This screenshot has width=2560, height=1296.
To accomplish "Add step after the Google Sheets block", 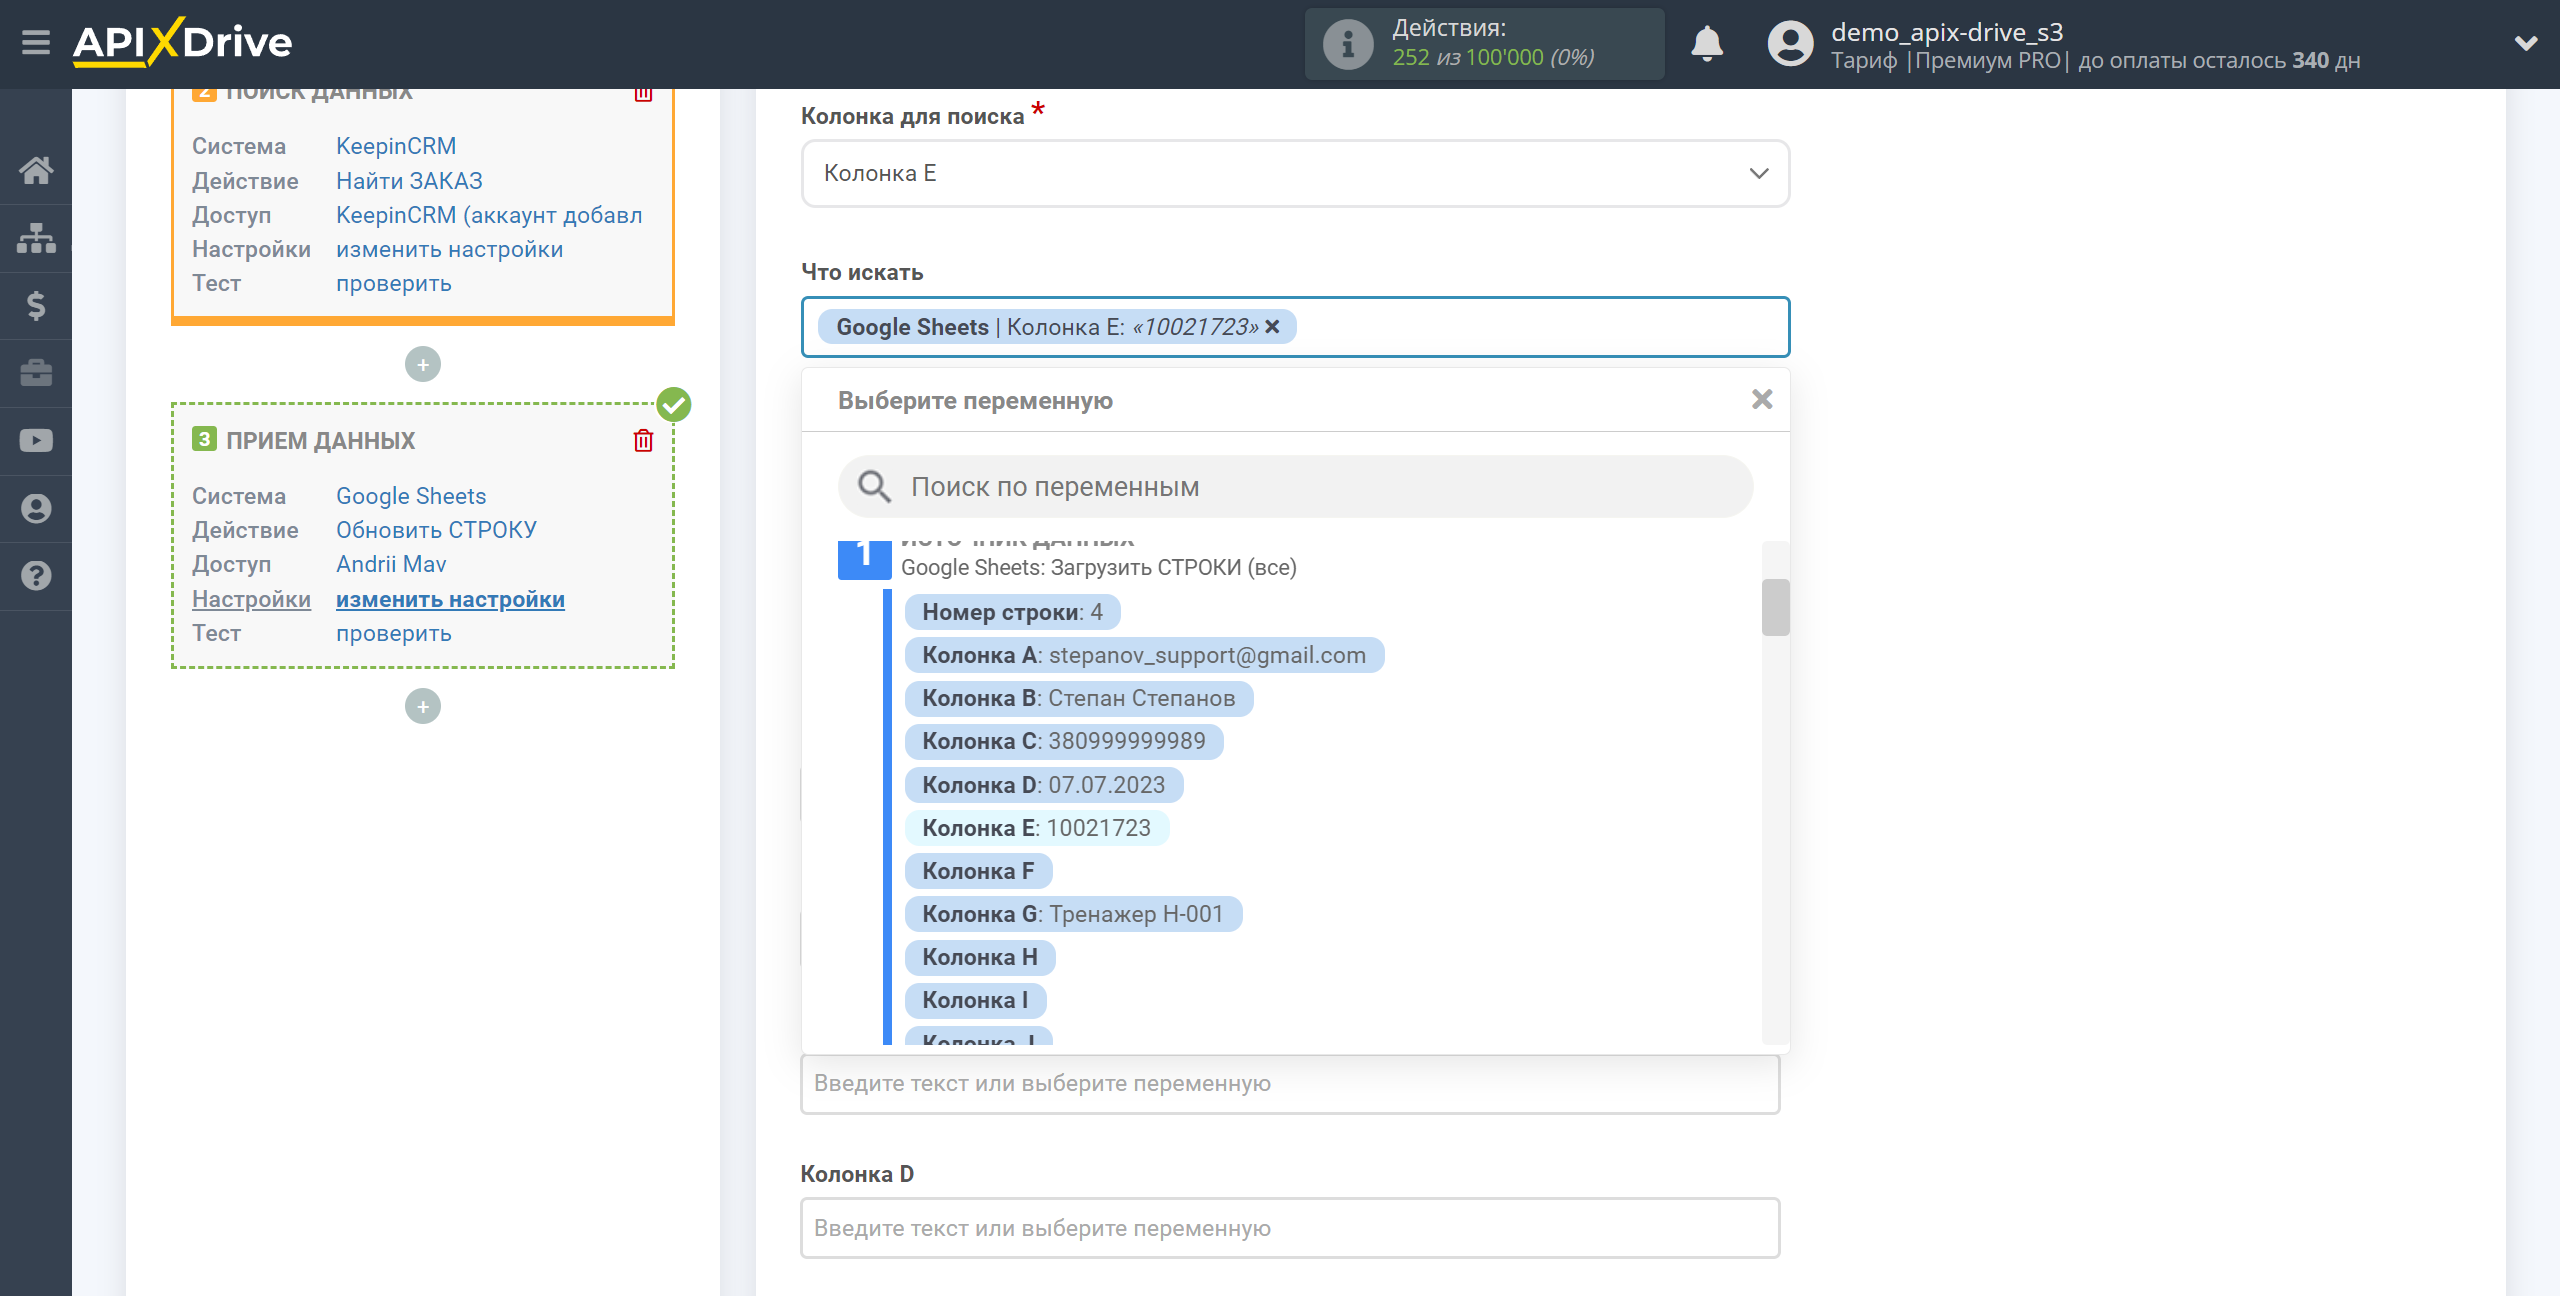I will point(423,706).
